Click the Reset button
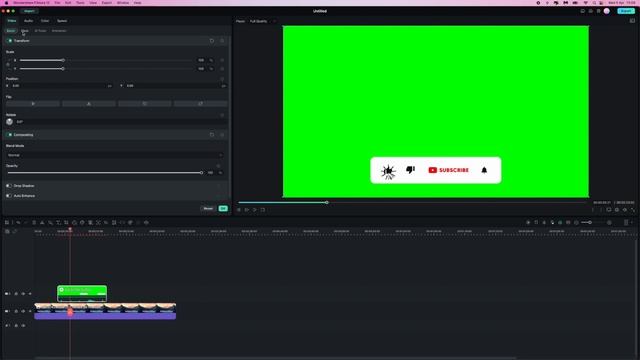Viewport: 640px width, 360px height. click(x=208, y=209)
